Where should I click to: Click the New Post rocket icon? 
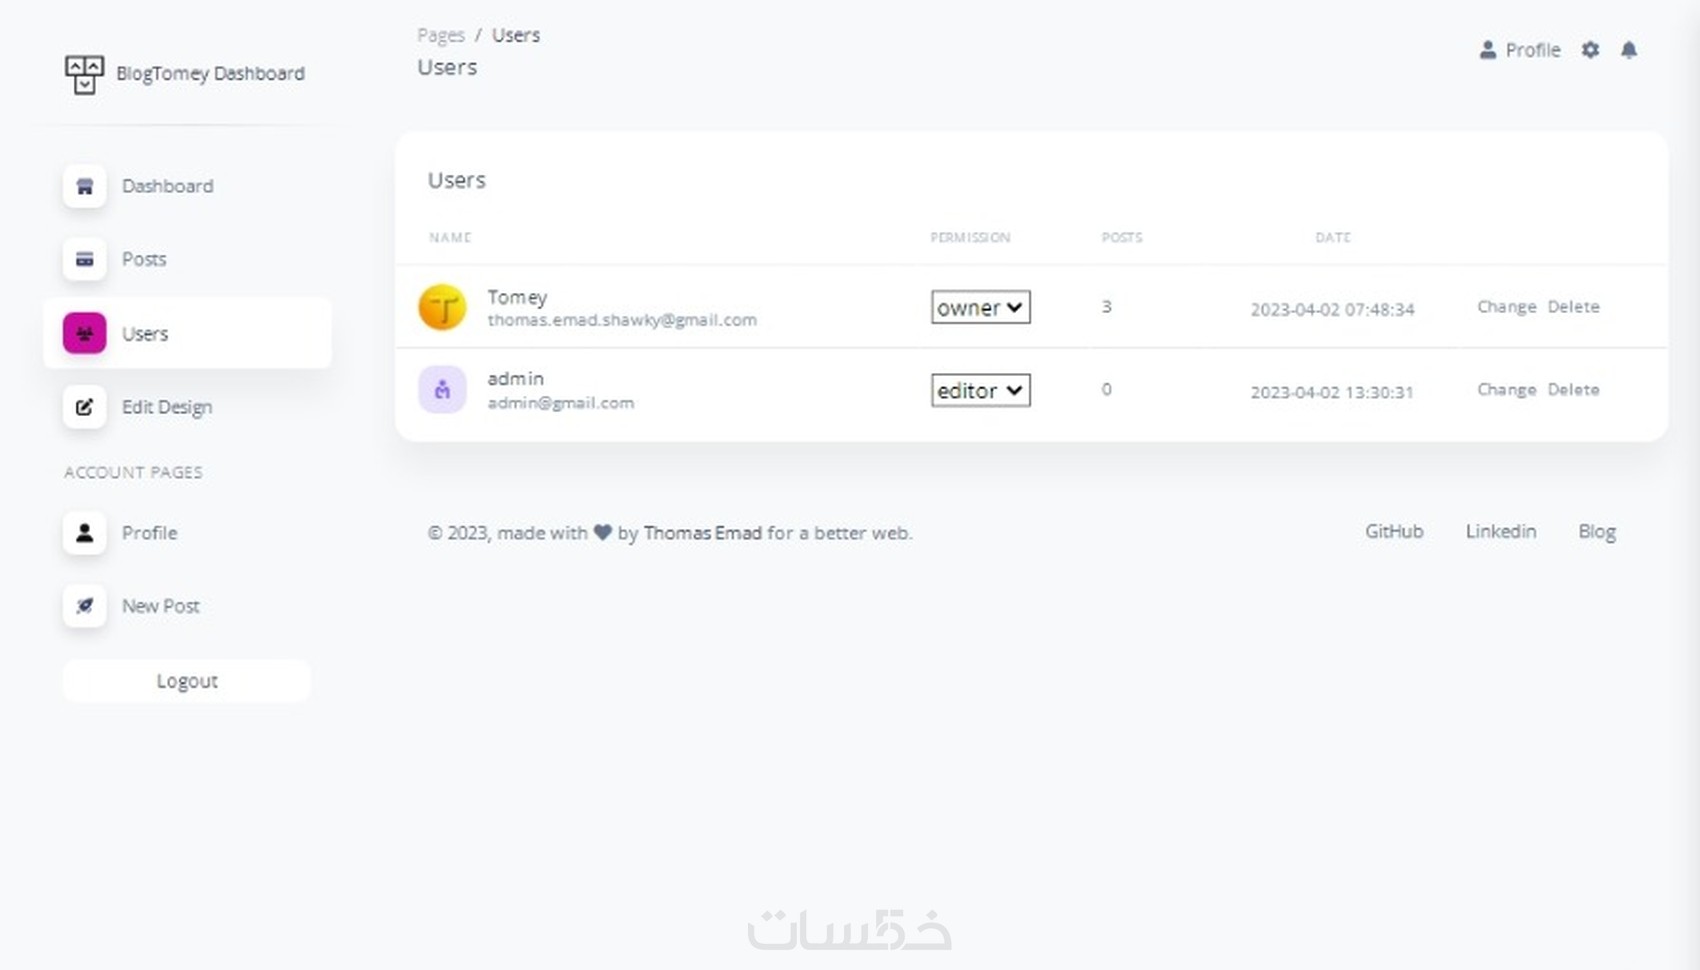[85, 606]
